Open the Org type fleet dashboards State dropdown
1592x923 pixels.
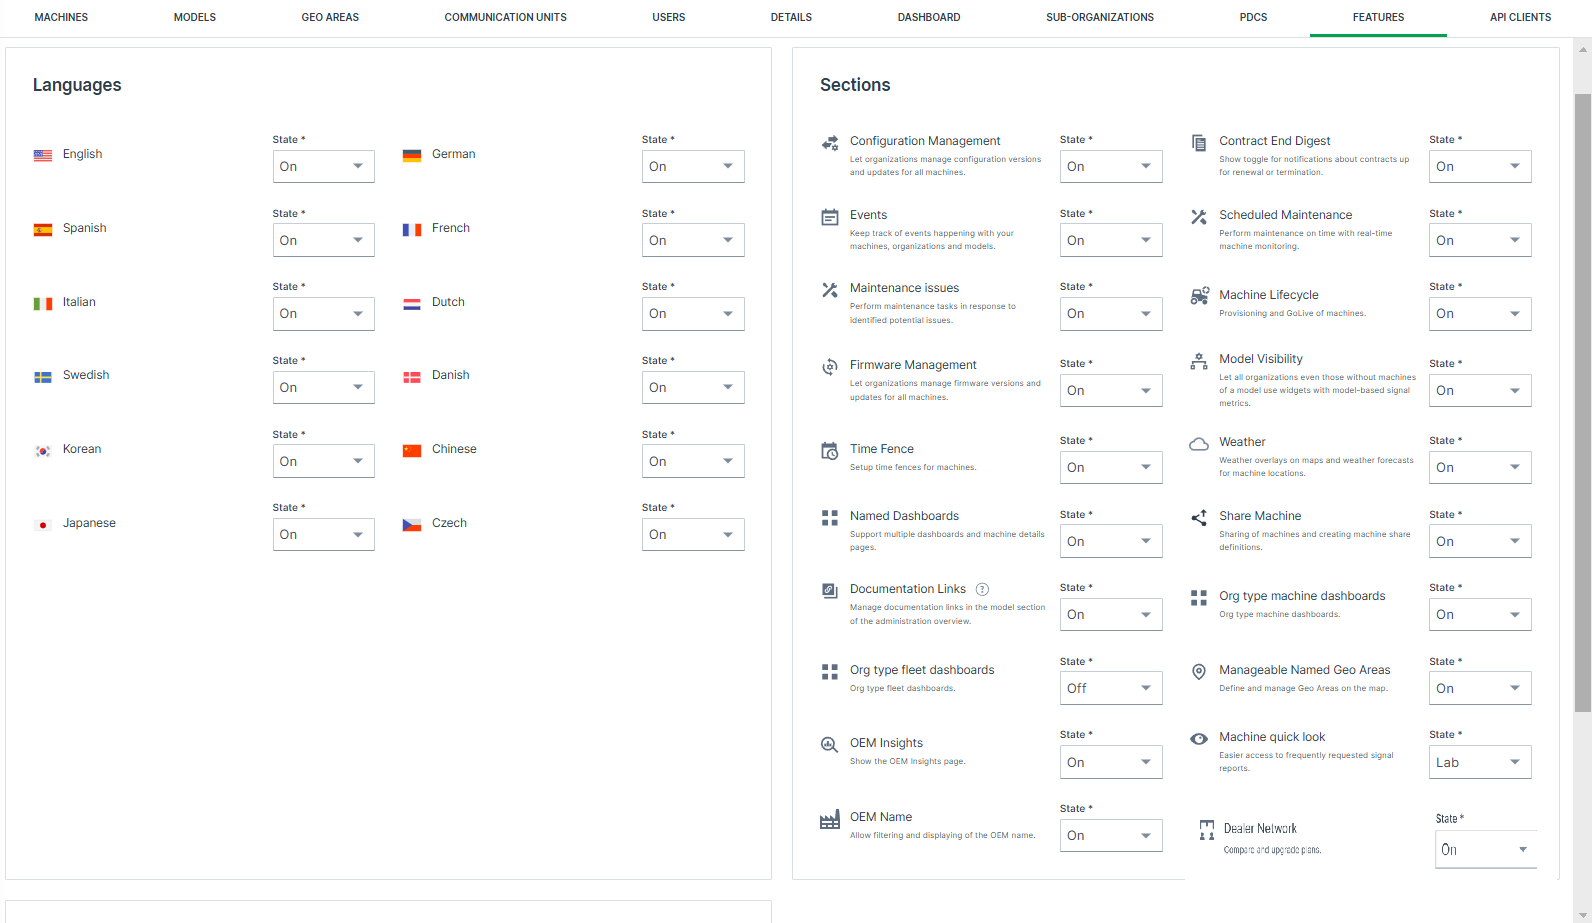(1110, 688)
